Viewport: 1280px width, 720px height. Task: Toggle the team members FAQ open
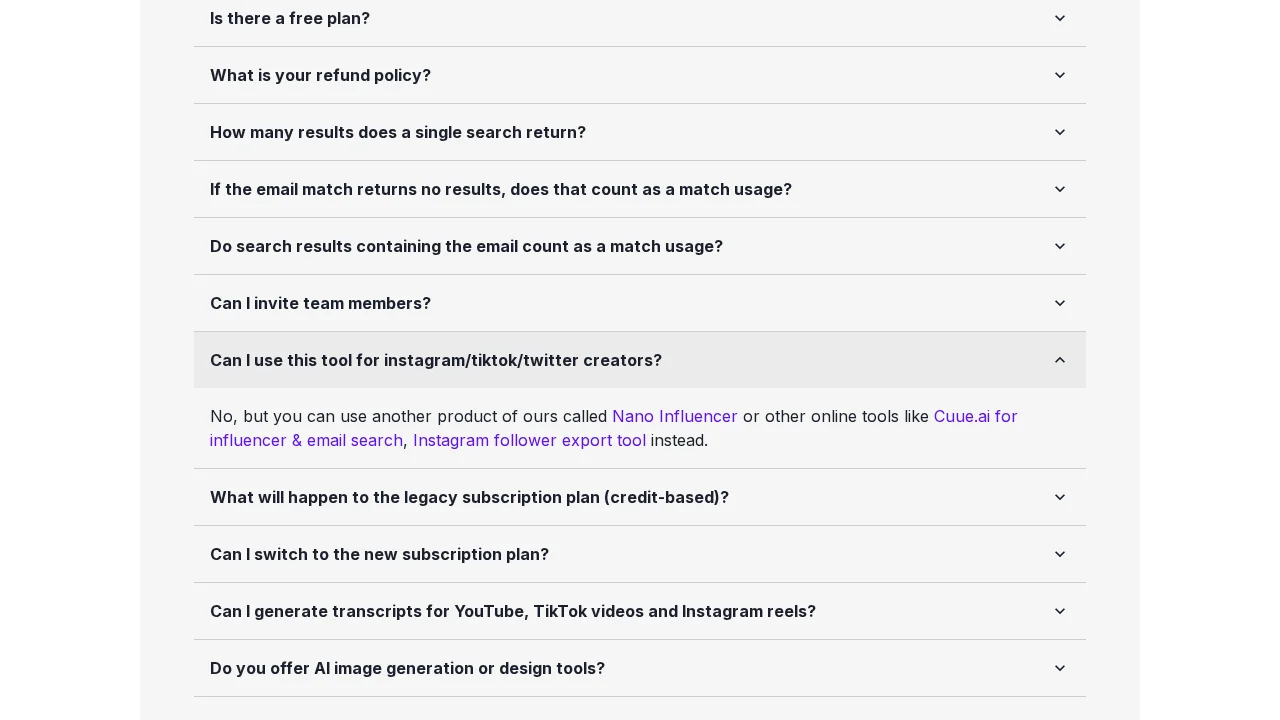(320, 303)
